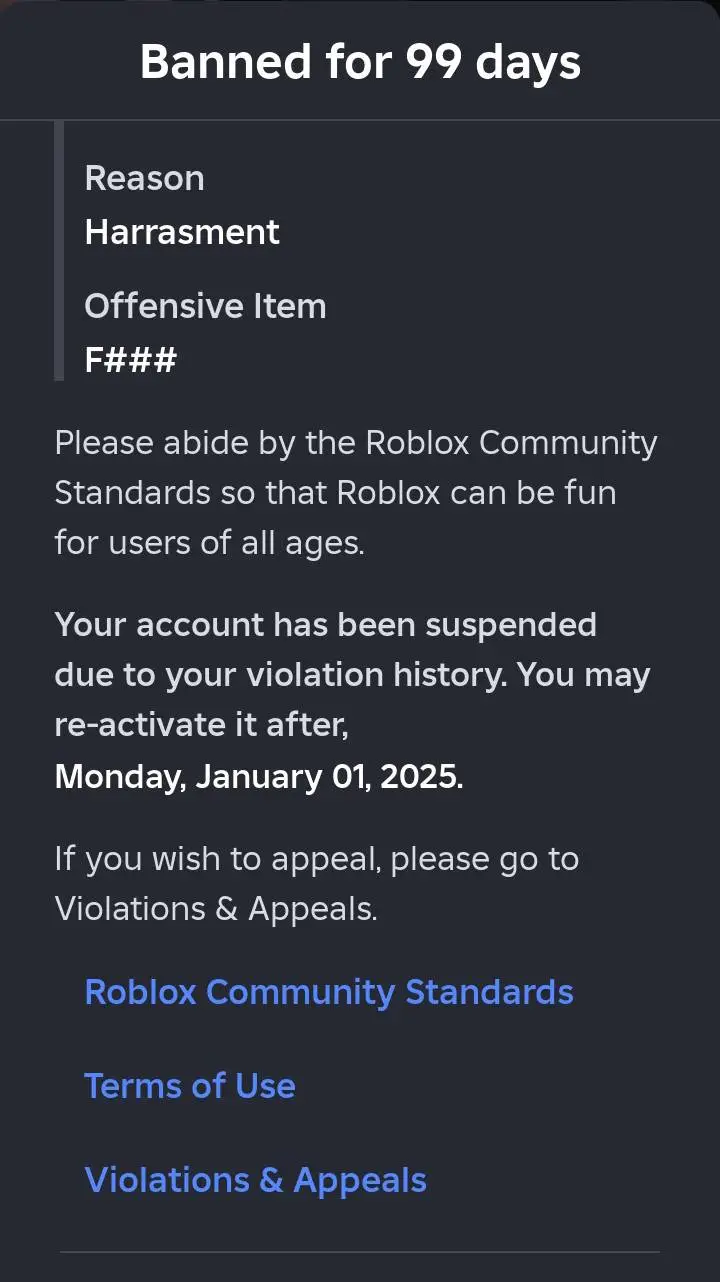Click the "Please abide by the Roblox" line
Screen dimensions: 720x1282
(x=356, y=443)
